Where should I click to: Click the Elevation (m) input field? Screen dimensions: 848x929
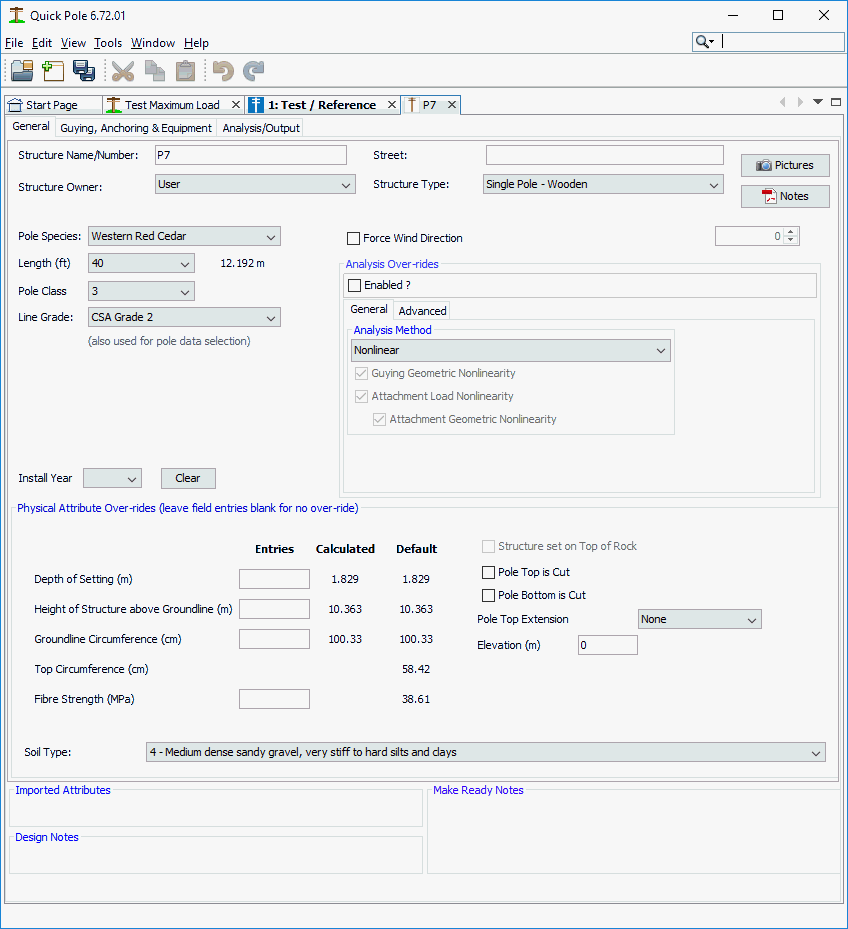[x=607, y=645]
